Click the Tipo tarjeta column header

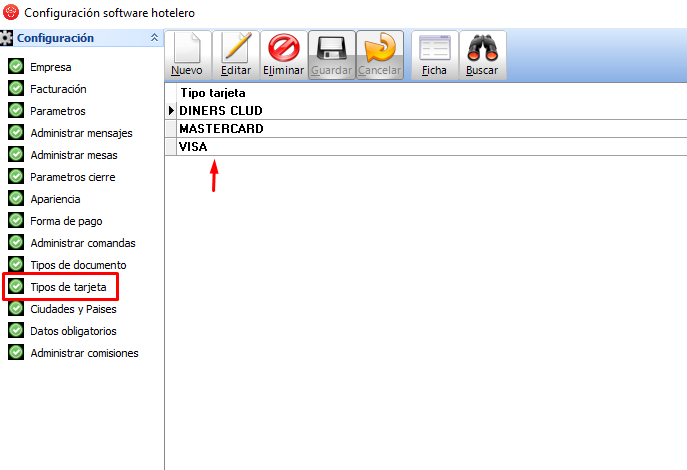point(212,93)
